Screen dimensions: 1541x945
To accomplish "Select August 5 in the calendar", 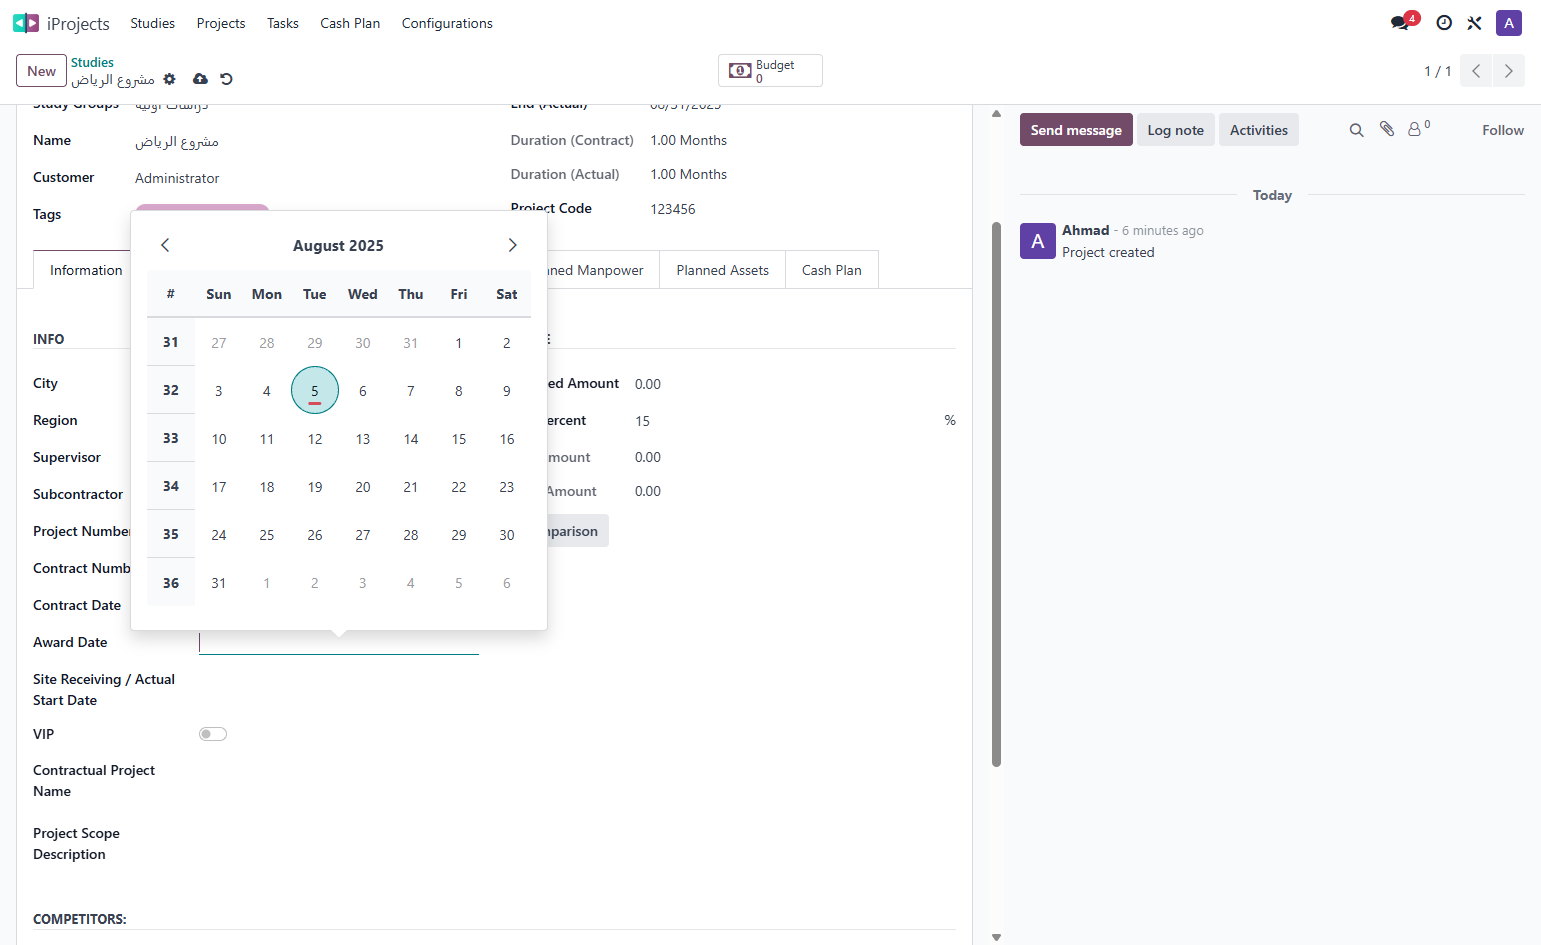I will click(x=314, y=390).
